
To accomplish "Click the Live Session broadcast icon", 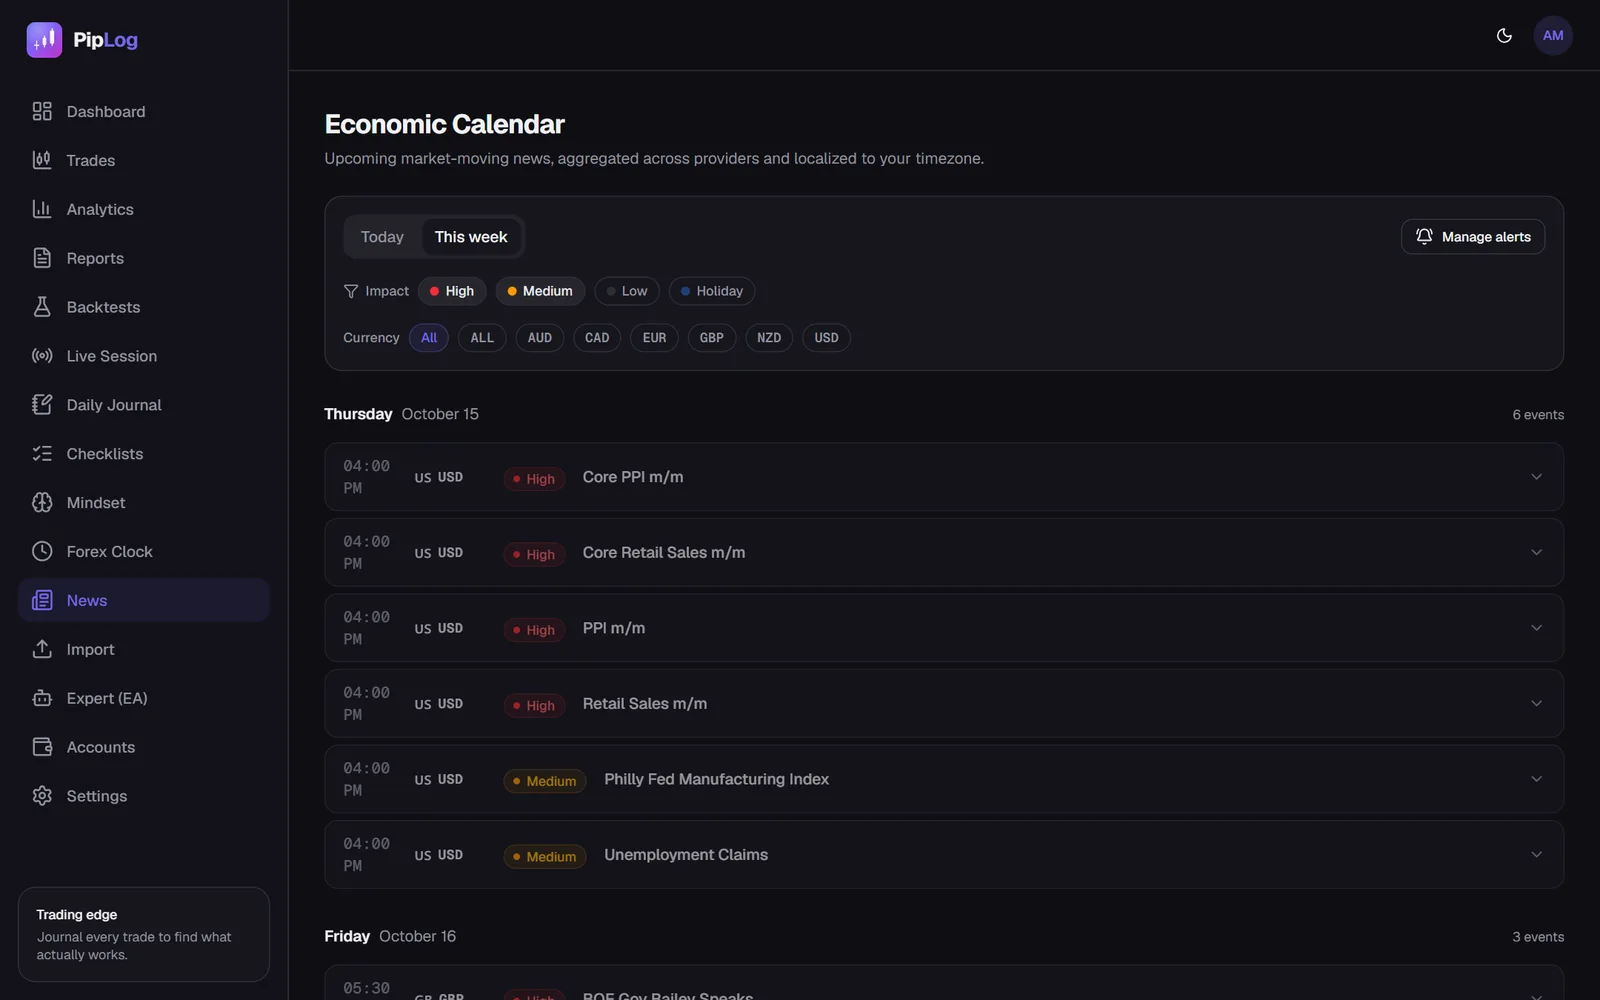I will pos(42,356).
